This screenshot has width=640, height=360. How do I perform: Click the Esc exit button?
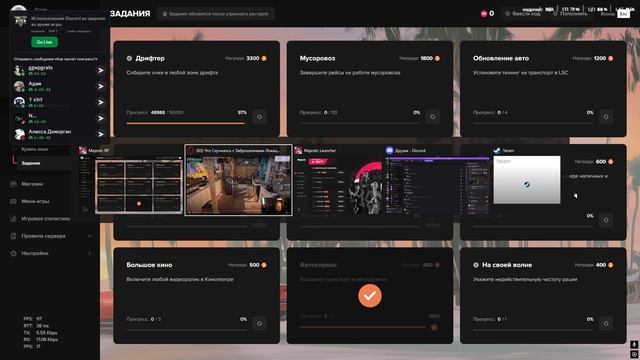[x=623, y=13]
